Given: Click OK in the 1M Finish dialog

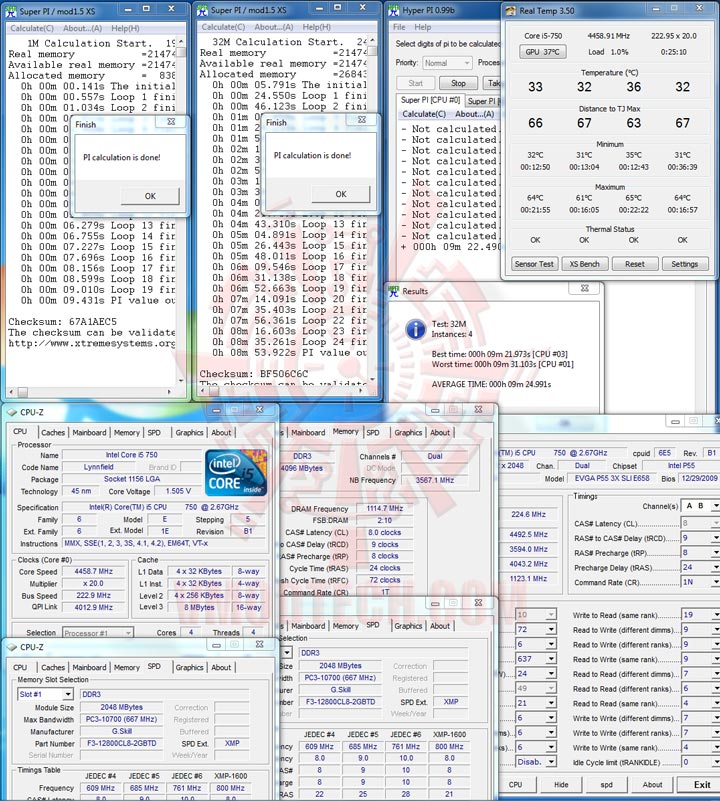Looking at the screenshot, I should (x=150, y=196).
